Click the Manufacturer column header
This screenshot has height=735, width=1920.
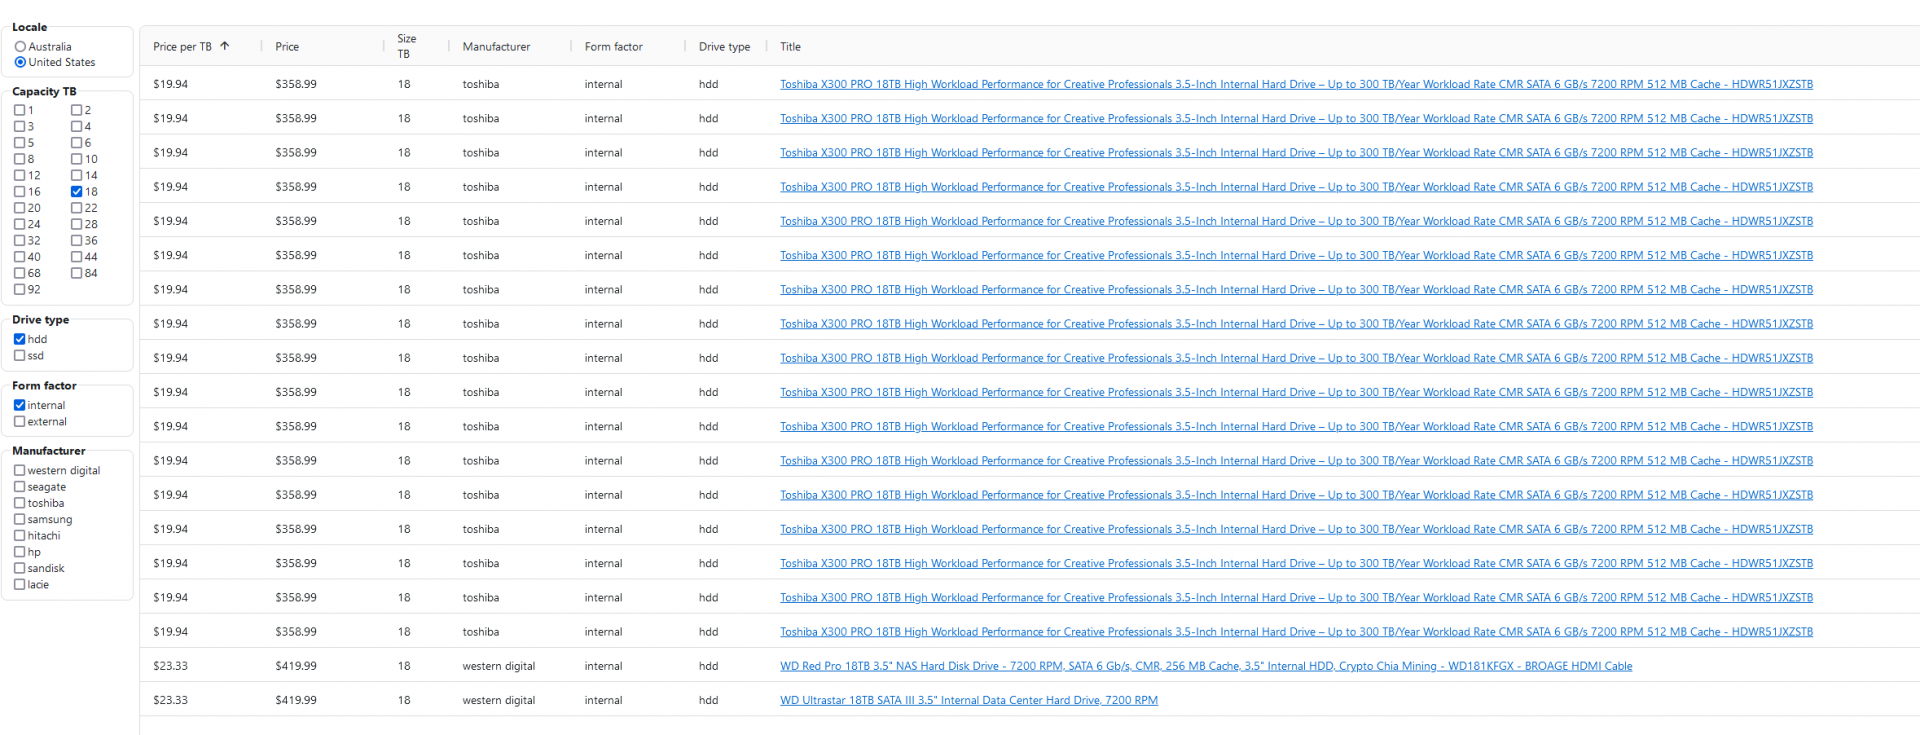pos(496,47)
